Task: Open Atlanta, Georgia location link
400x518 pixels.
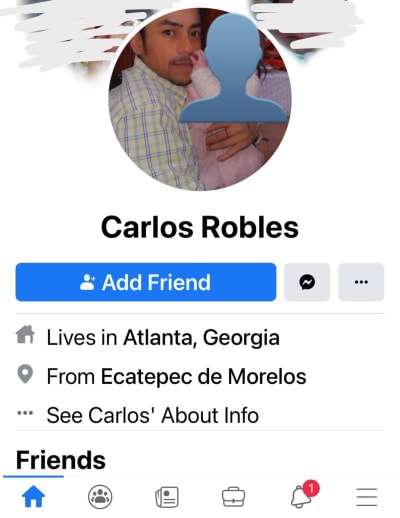Action: click(x=201, y=337)
